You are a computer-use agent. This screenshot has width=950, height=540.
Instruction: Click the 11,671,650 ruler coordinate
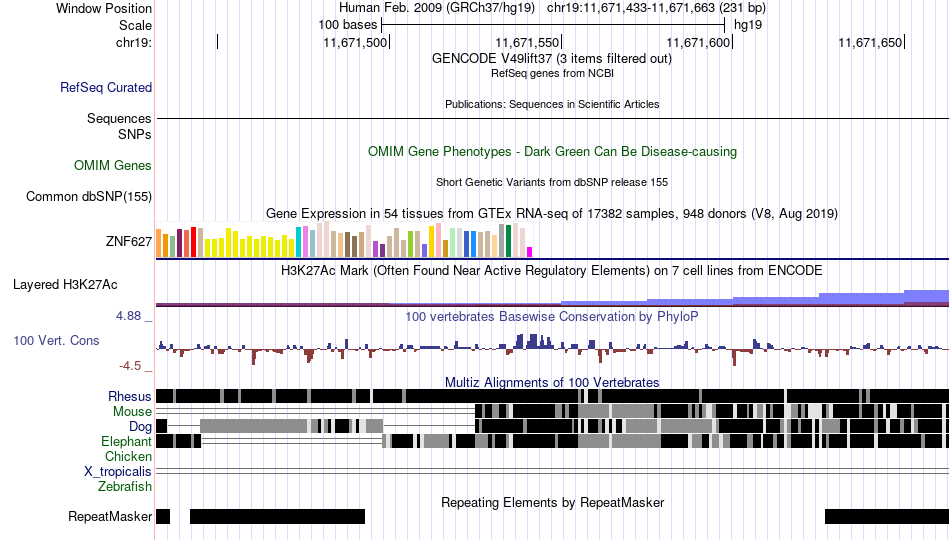pyautogui.click(x=871, y=42)
